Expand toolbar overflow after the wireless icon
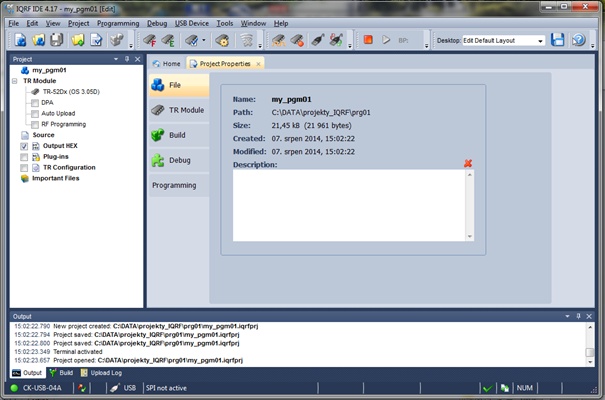This screenshot has width=605, height=400. pos(260,46)
